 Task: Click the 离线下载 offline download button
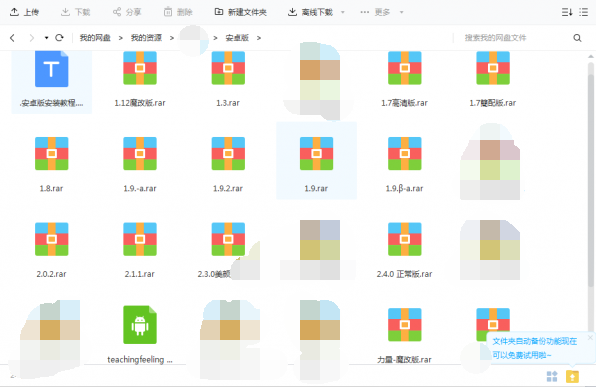(310, 12)
